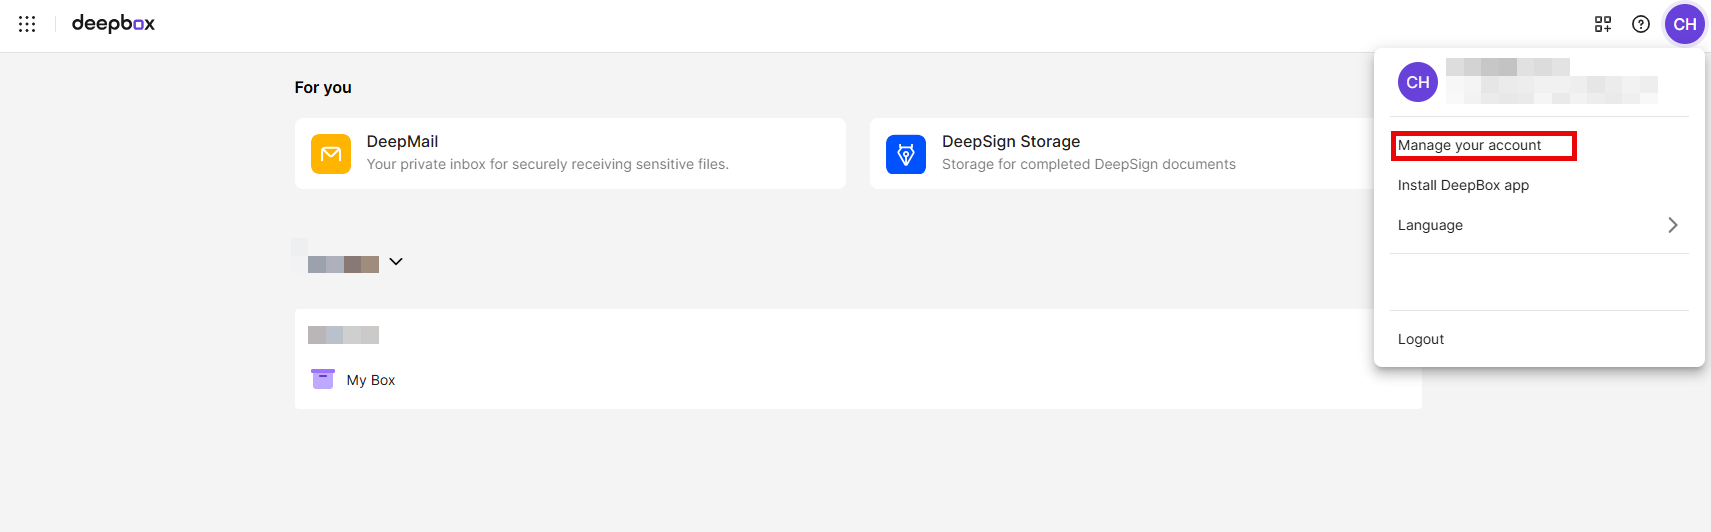Click the blurred organization name selector

343,264
